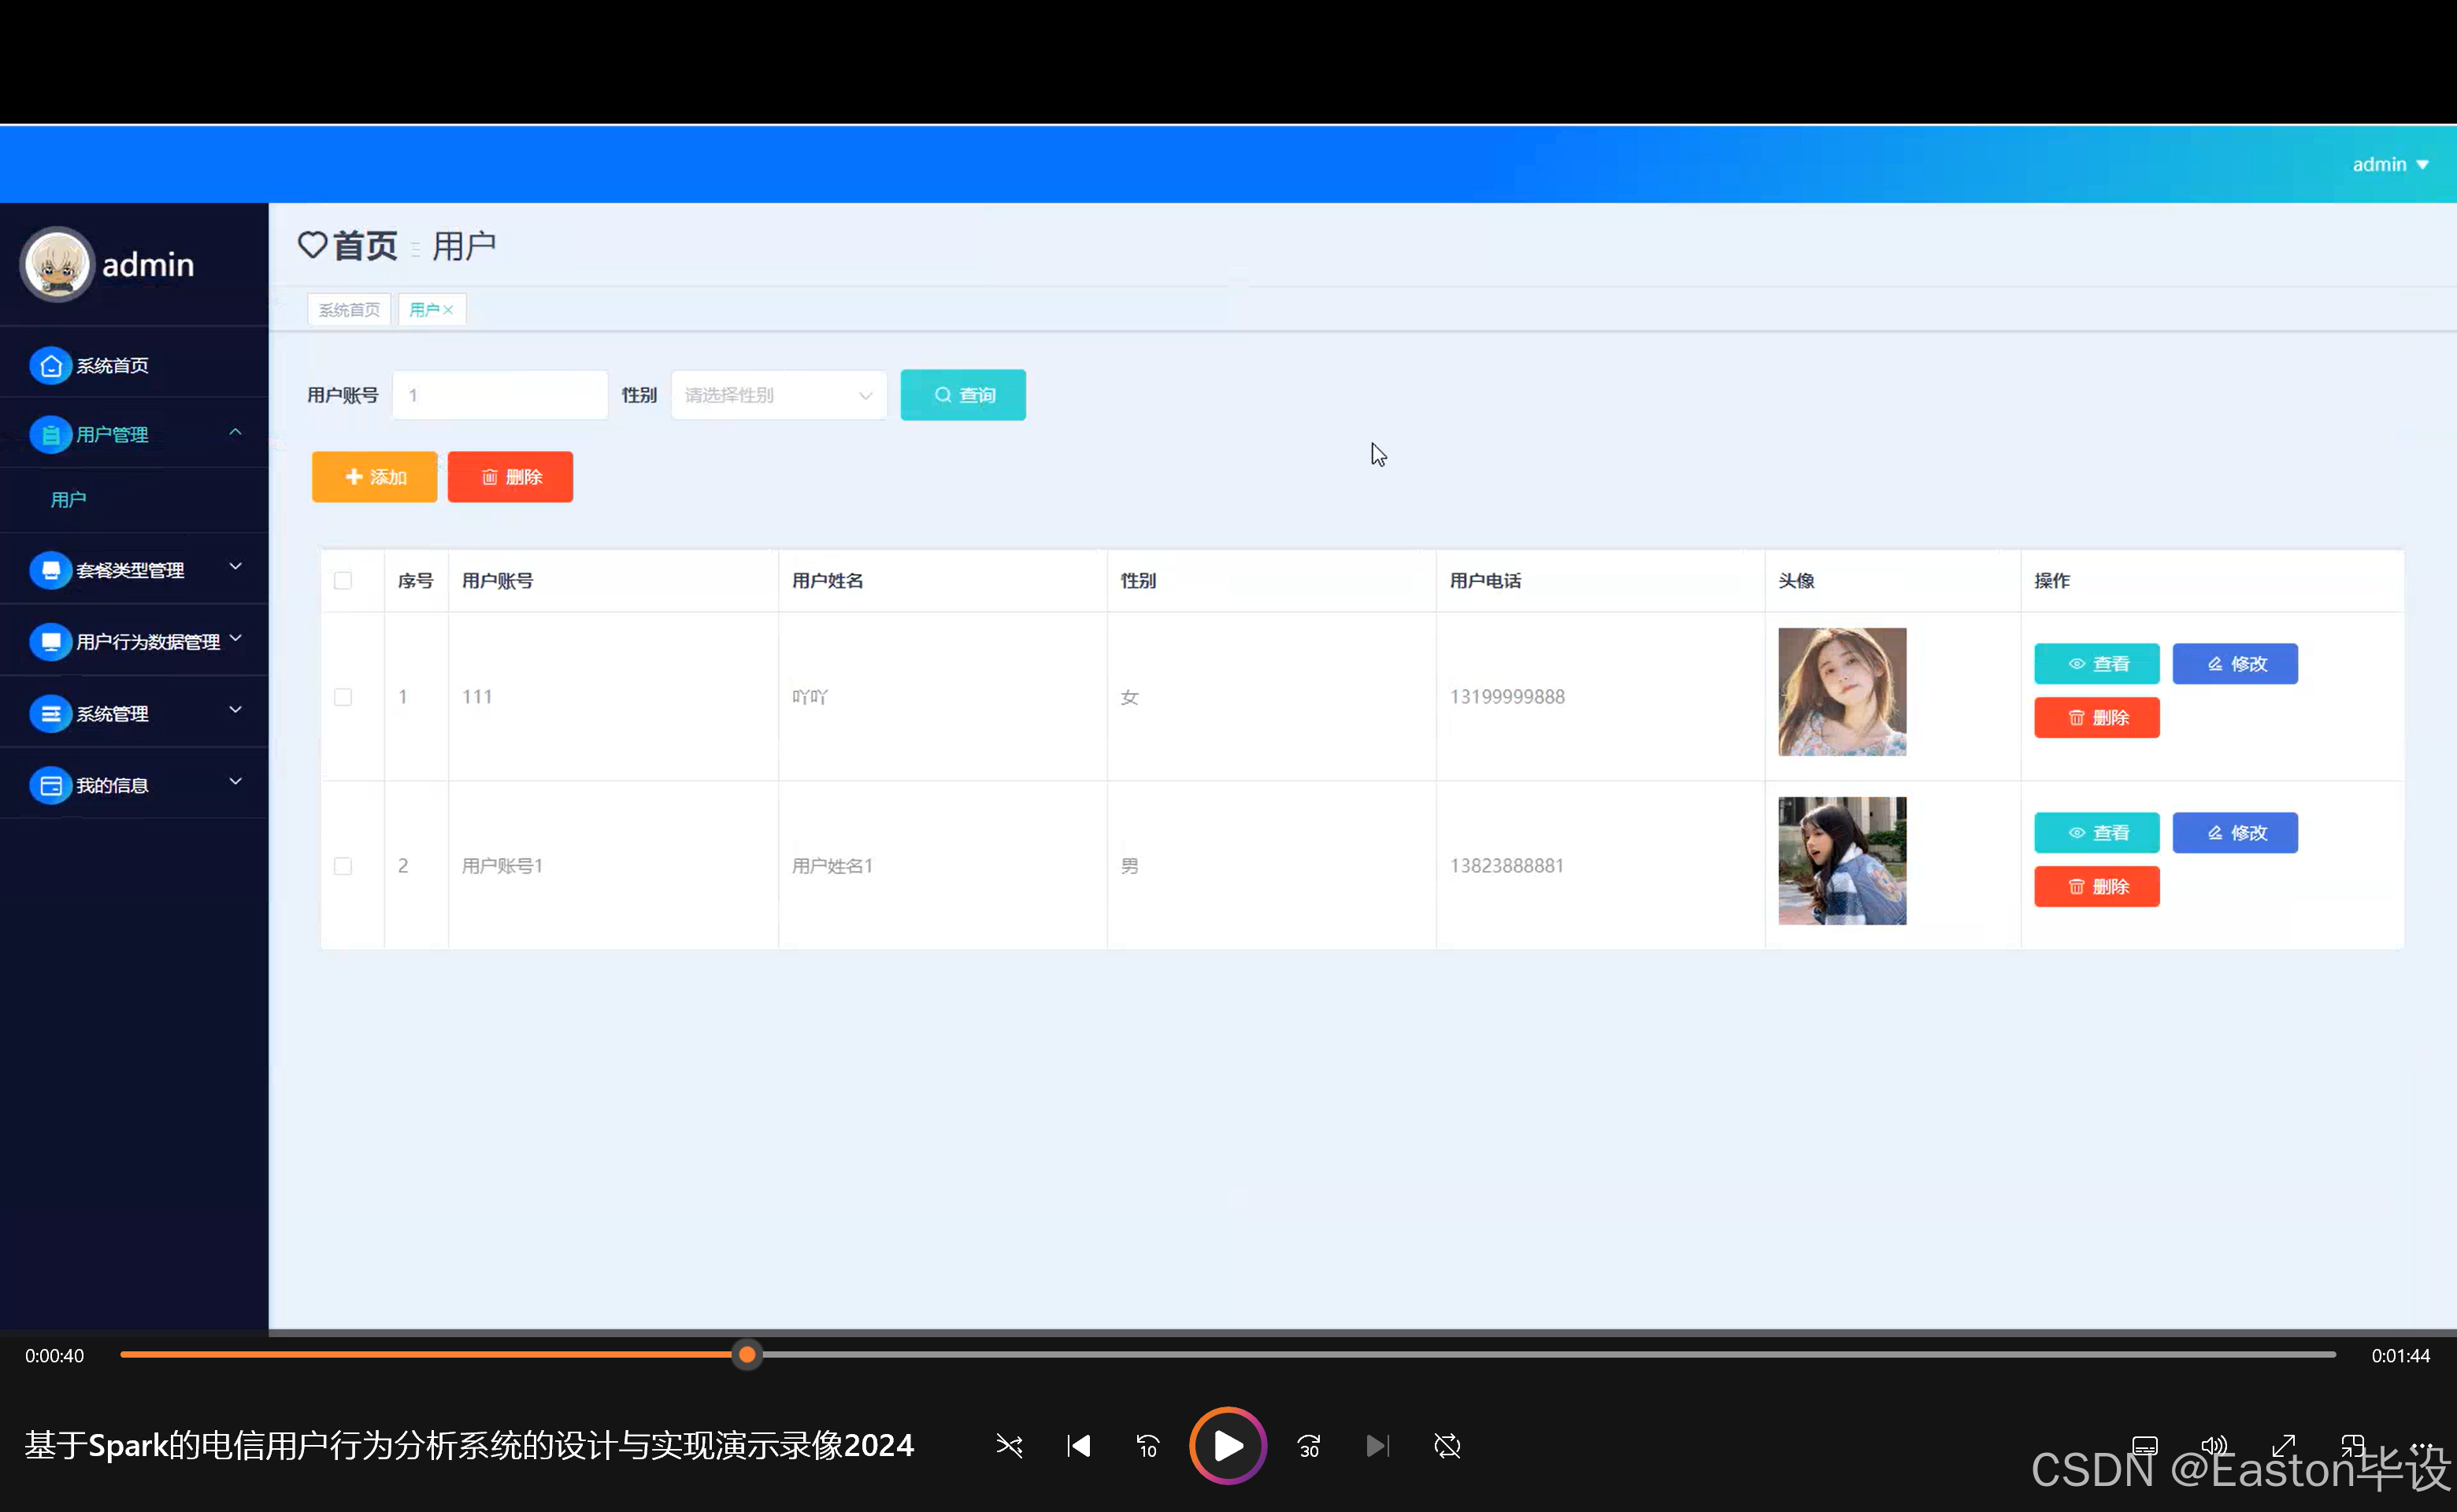Open subtitles options in player
2457x1512 pixels.
[2144, 1446]
